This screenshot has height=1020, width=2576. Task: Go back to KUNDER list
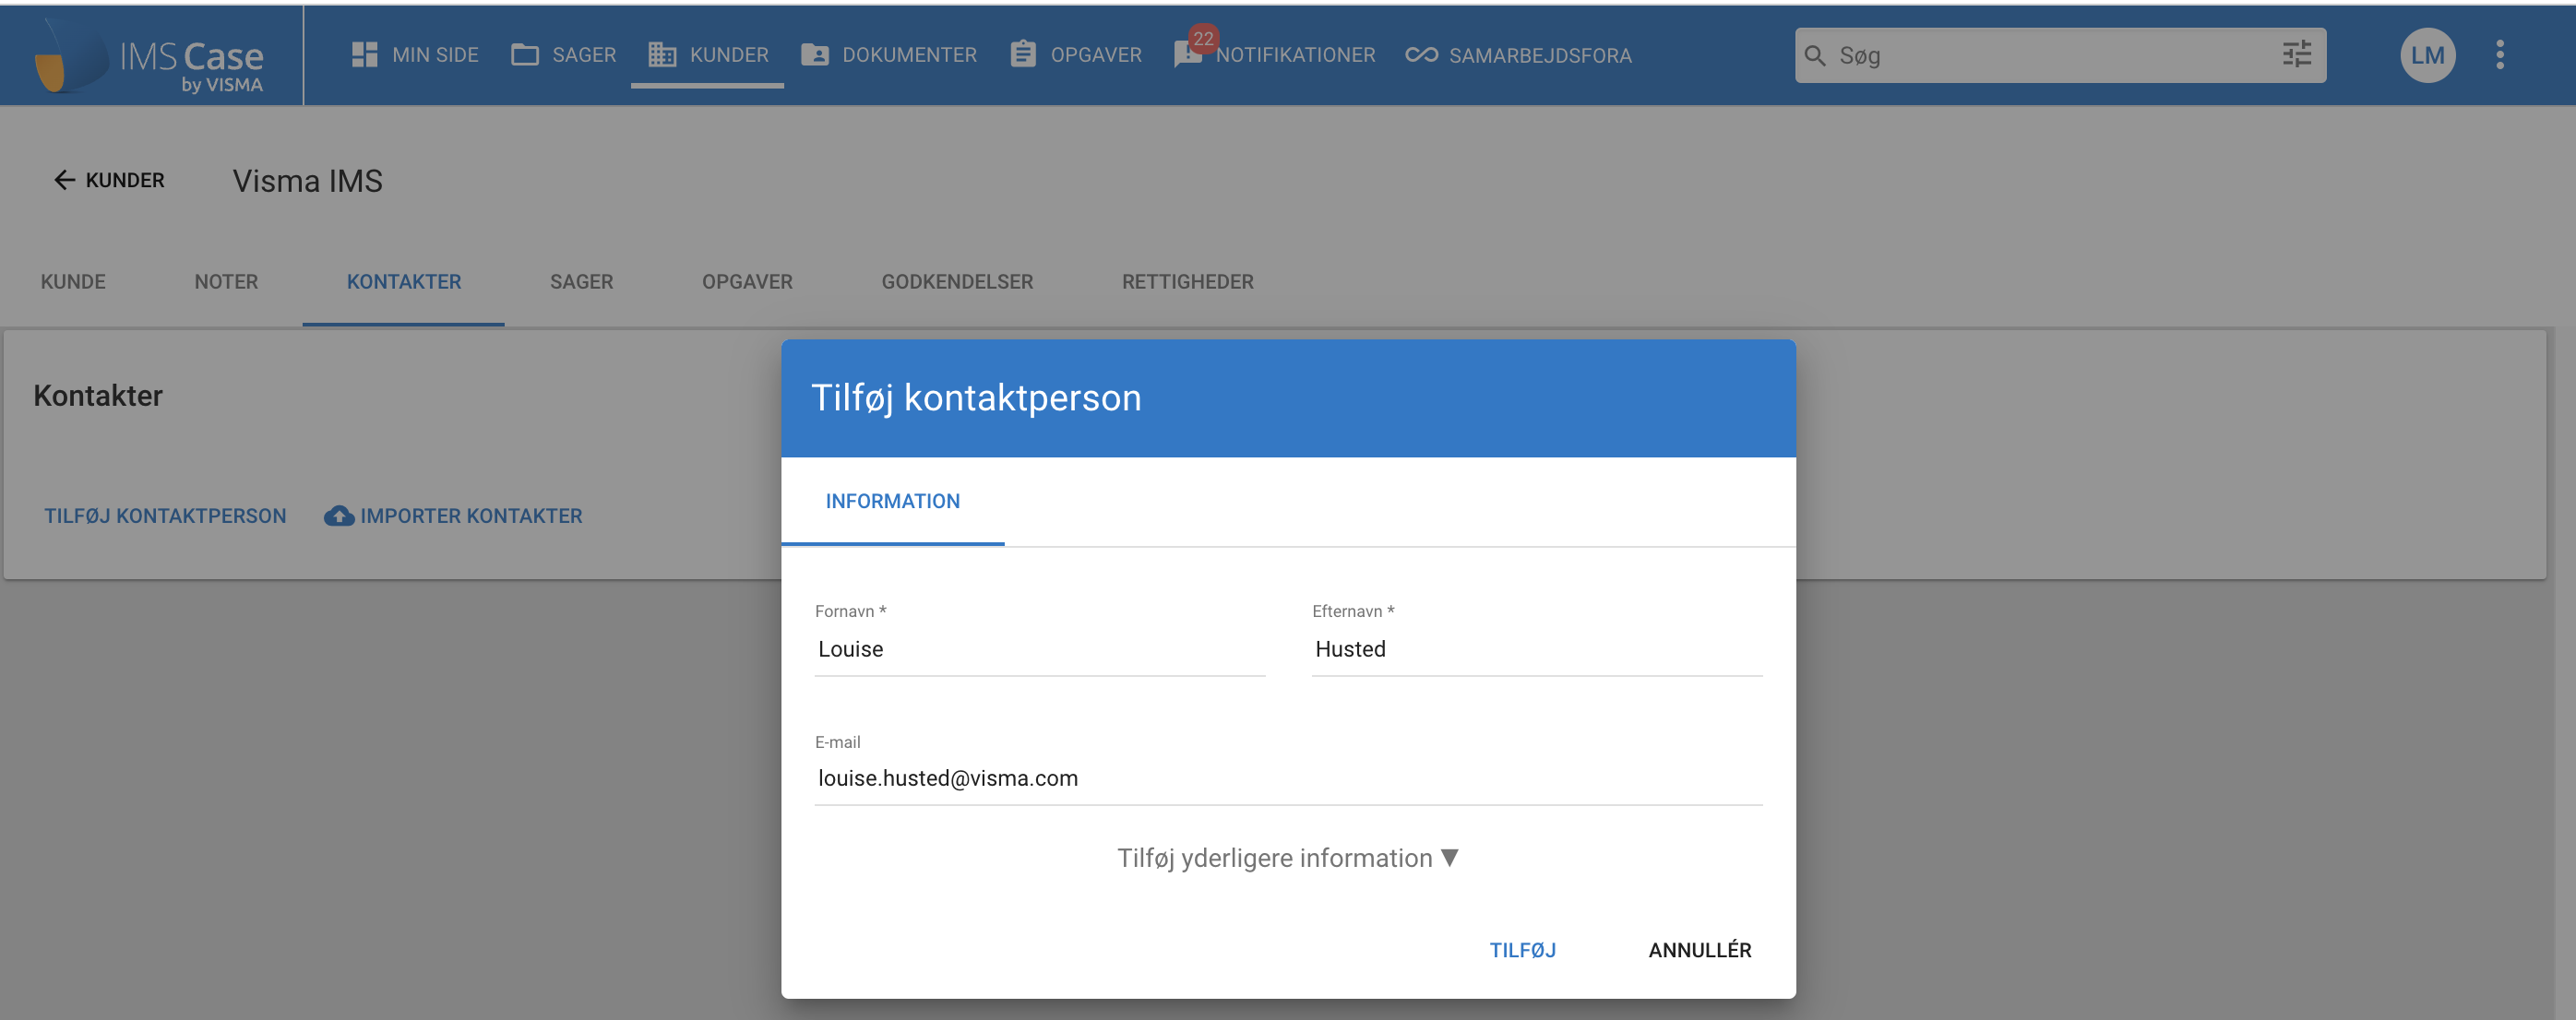pos(109,180)
